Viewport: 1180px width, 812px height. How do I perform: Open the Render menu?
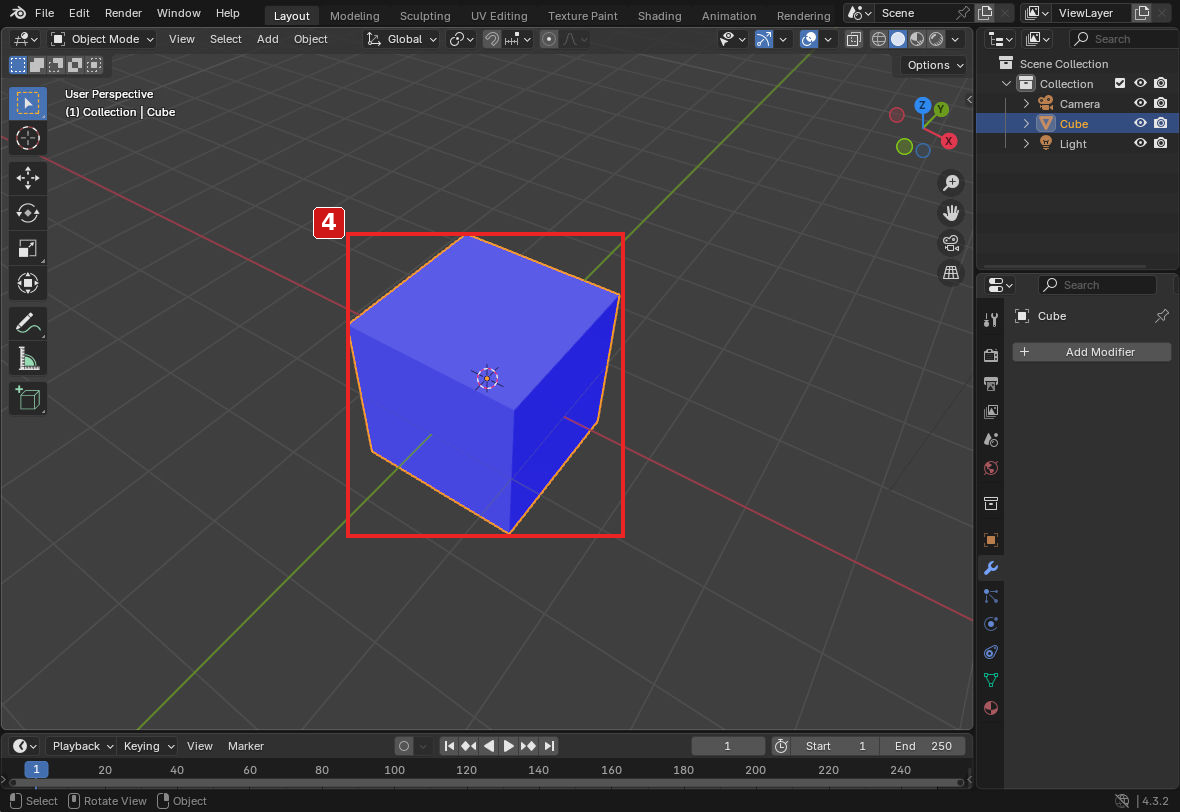tap(123, 13)
